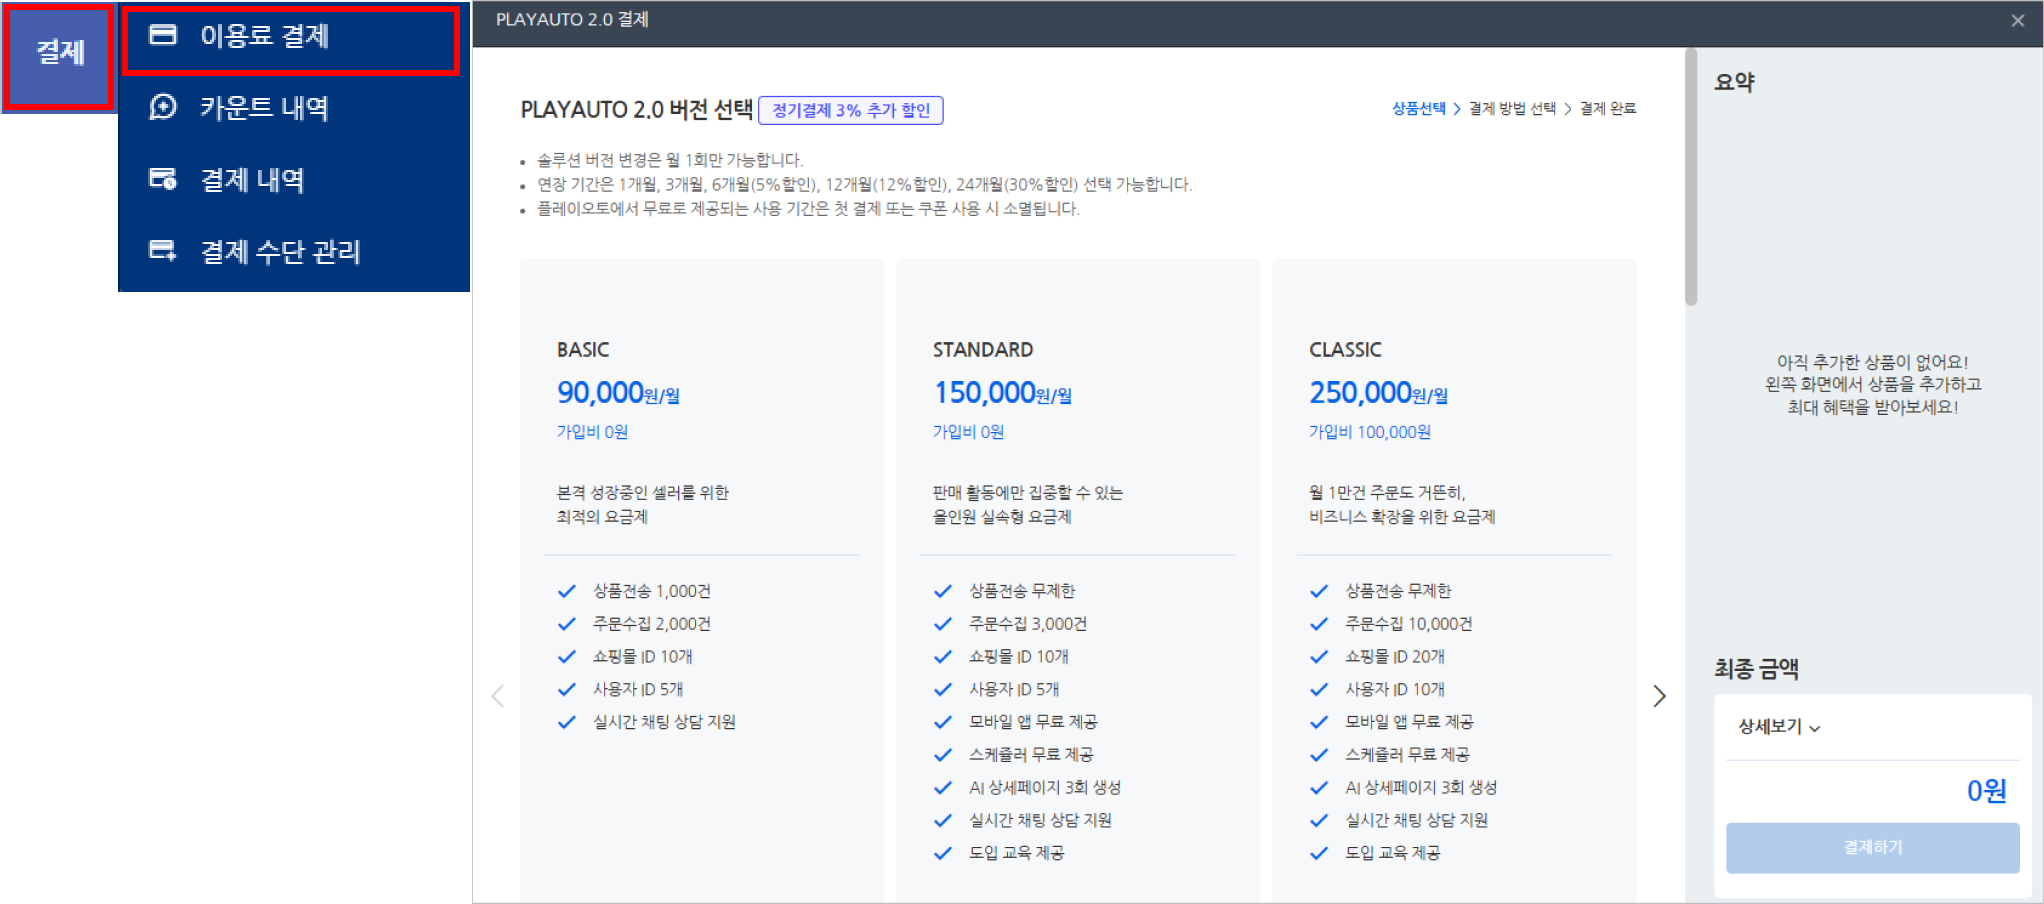Click the vertical scrollbar of plan list

(x=1691, y=180)
